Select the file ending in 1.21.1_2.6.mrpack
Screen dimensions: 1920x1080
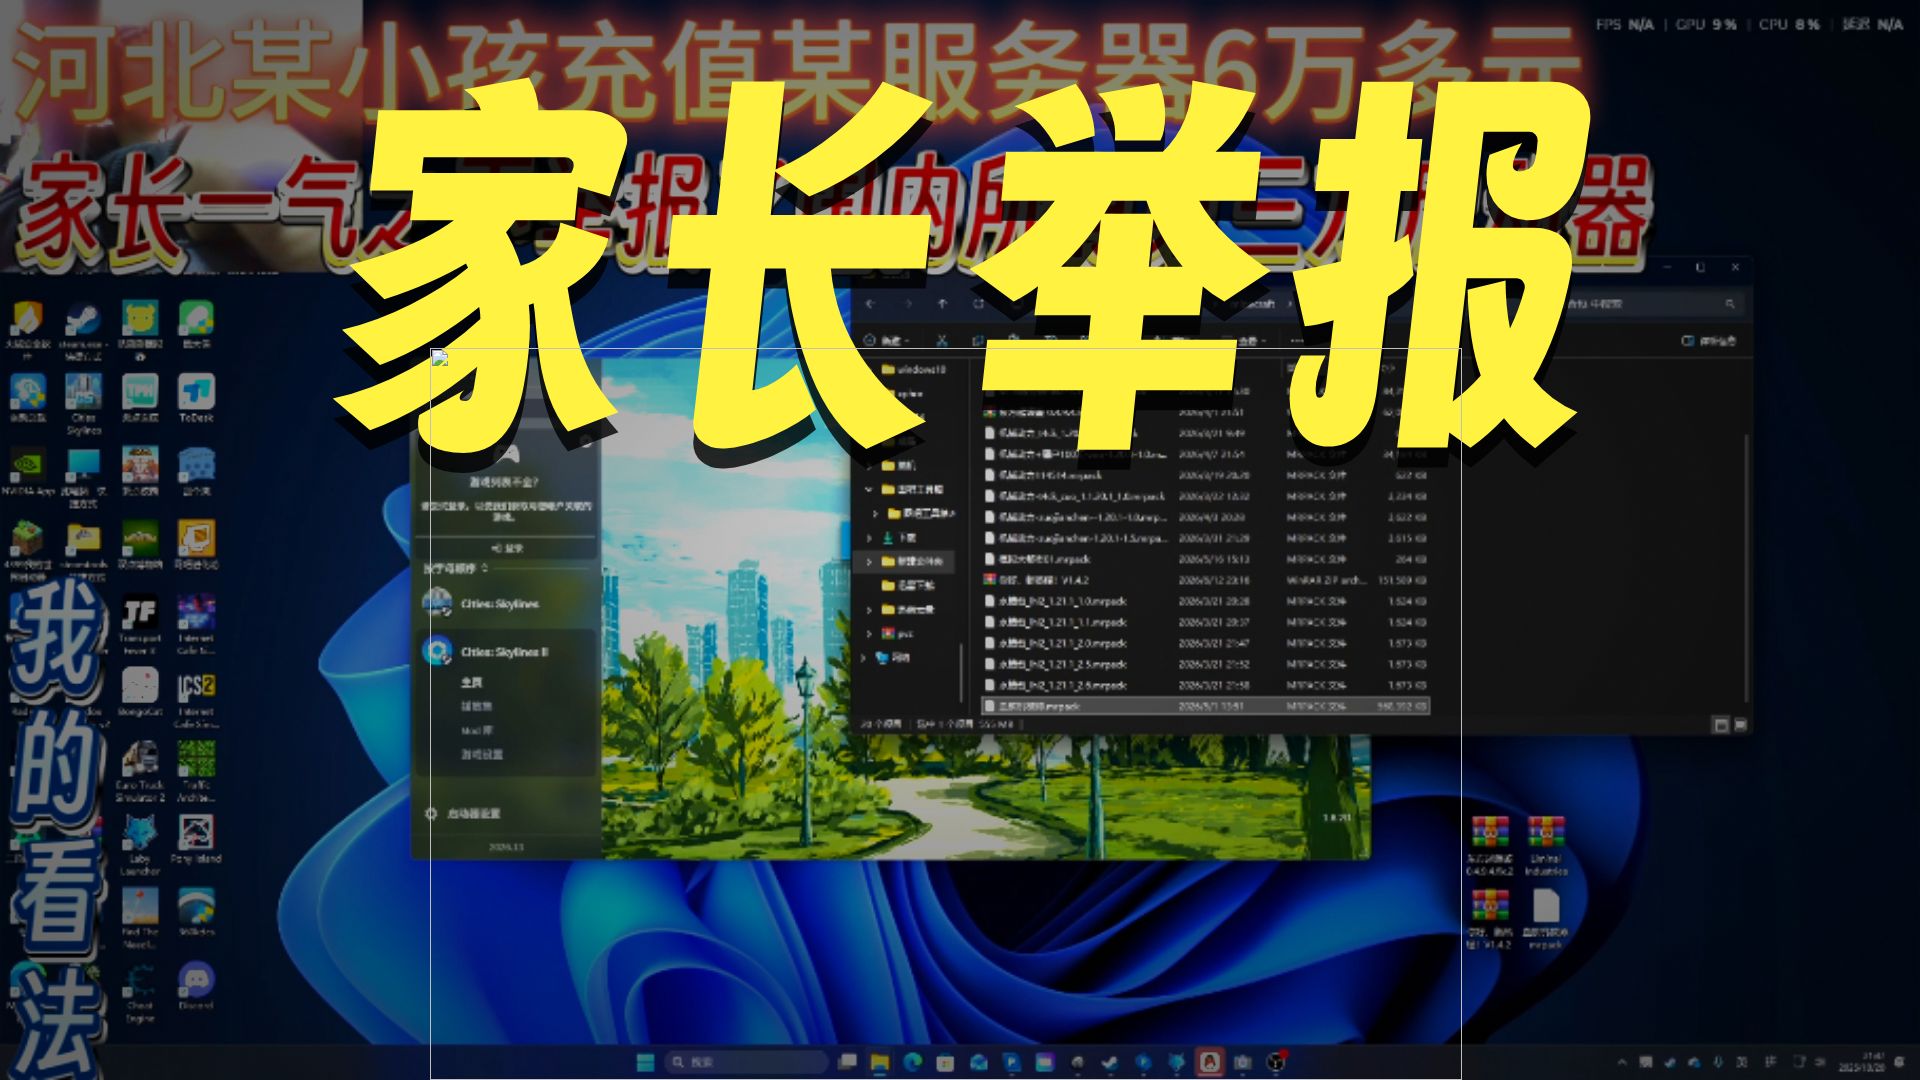pos(1205,685)
